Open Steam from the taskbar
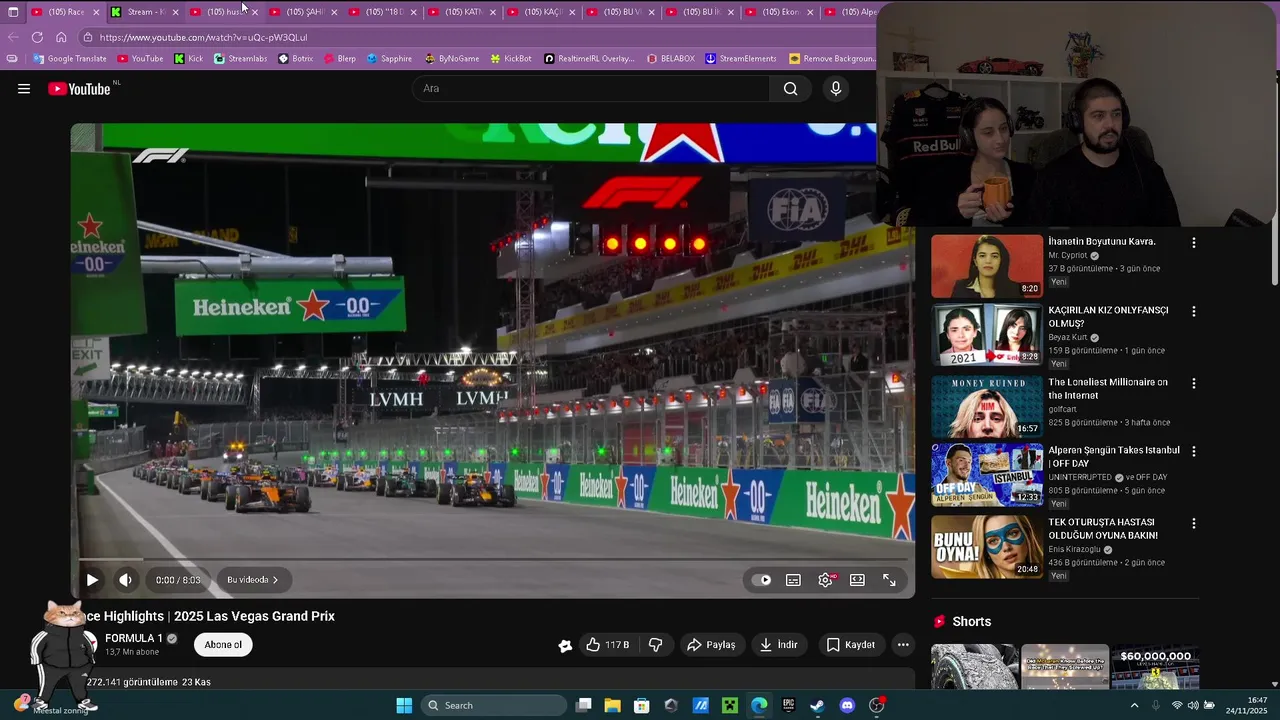The height and width of the screenshot is (720, 1280). (817, 706)
